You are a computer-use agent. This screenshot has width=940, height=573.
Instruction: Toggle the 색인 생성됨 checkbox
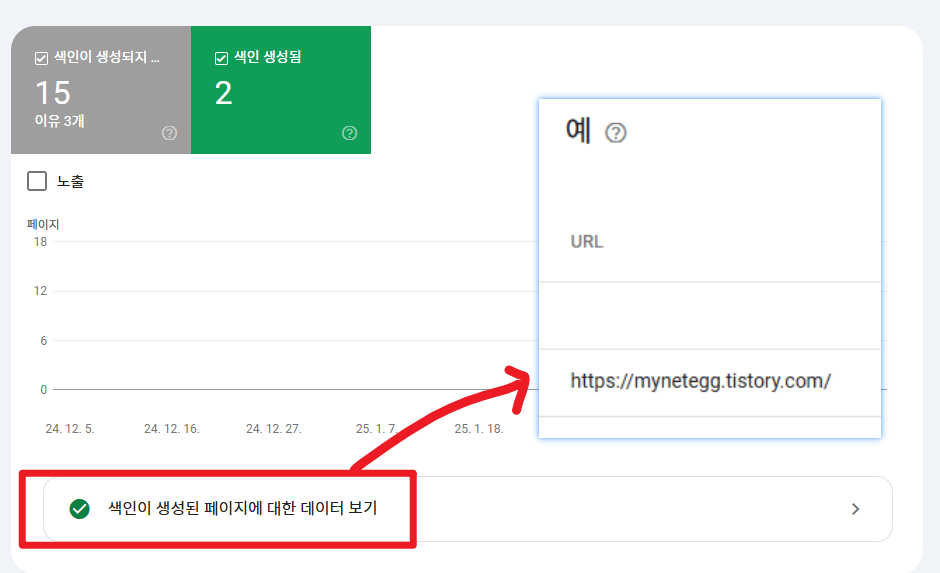[221, 58]
